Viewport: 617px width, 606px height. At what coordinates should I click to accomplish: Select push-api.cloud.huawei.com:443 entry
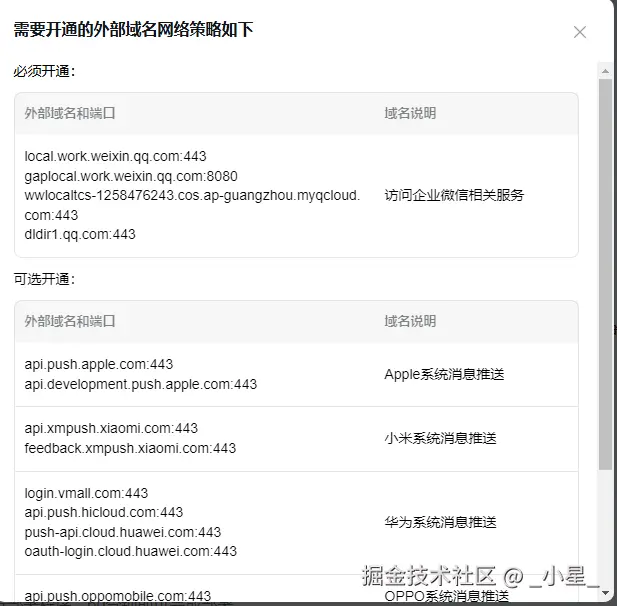pyautogui.click(x=123, y=532)
